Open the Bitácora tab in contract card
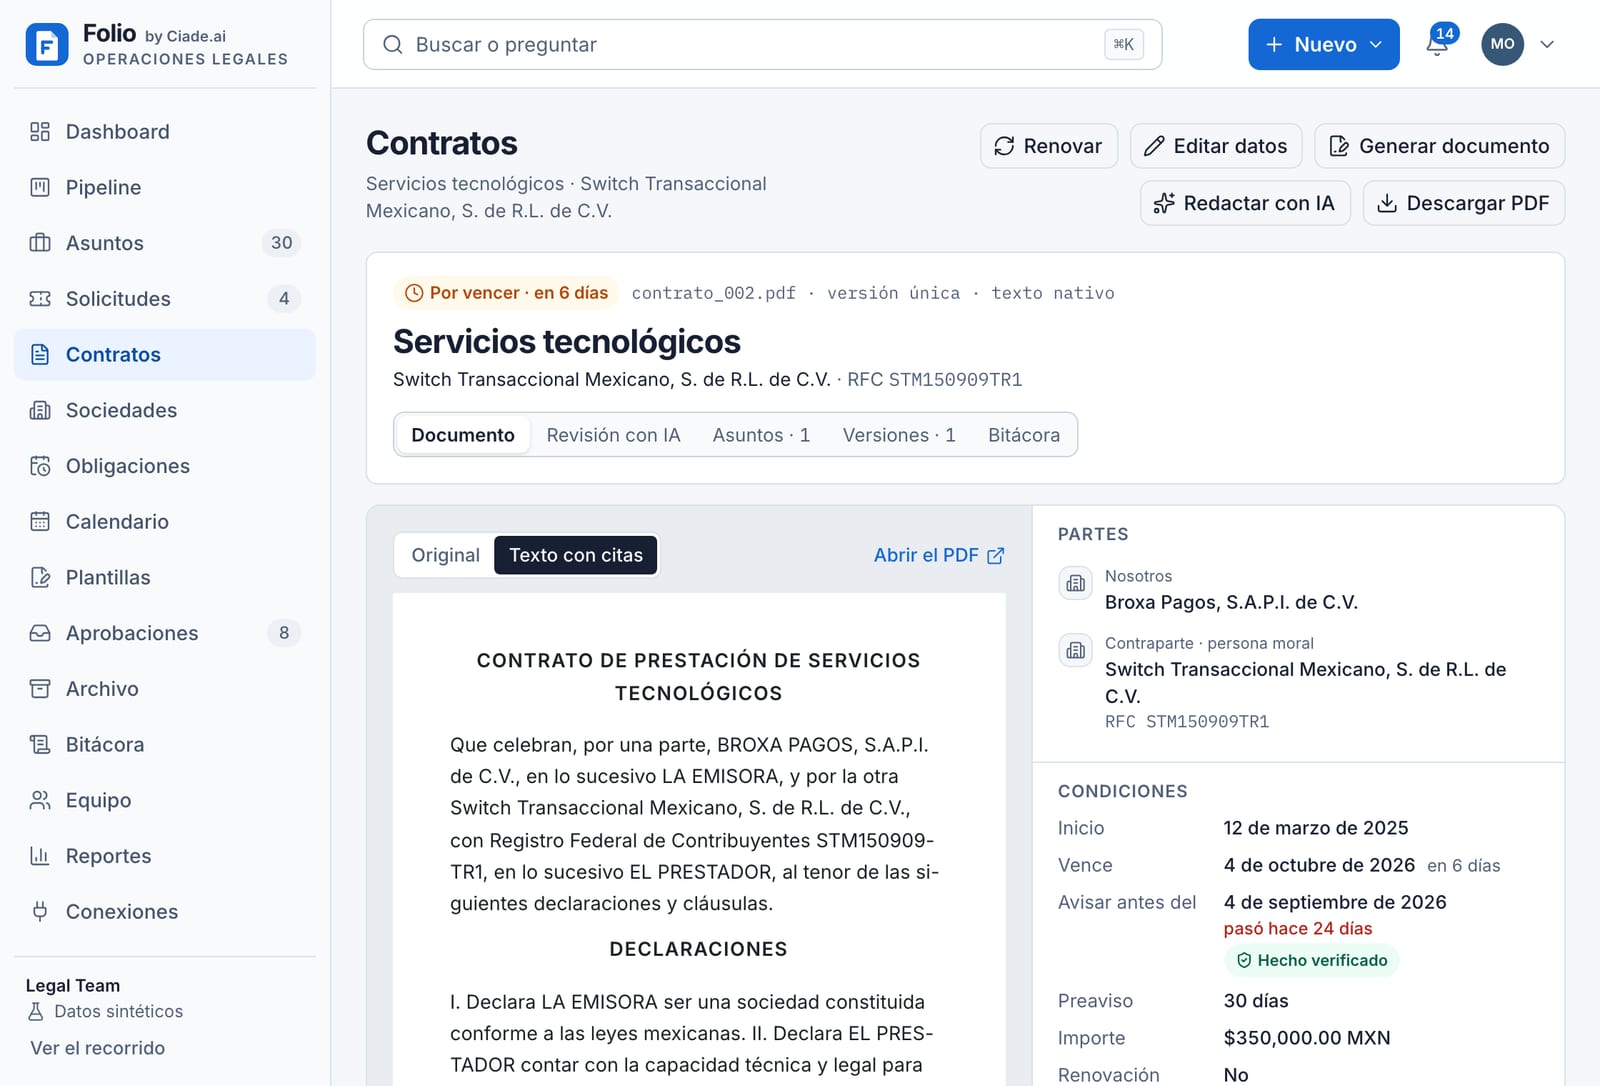This screenshot has height=1086, width=1600. coord(1024,435)
